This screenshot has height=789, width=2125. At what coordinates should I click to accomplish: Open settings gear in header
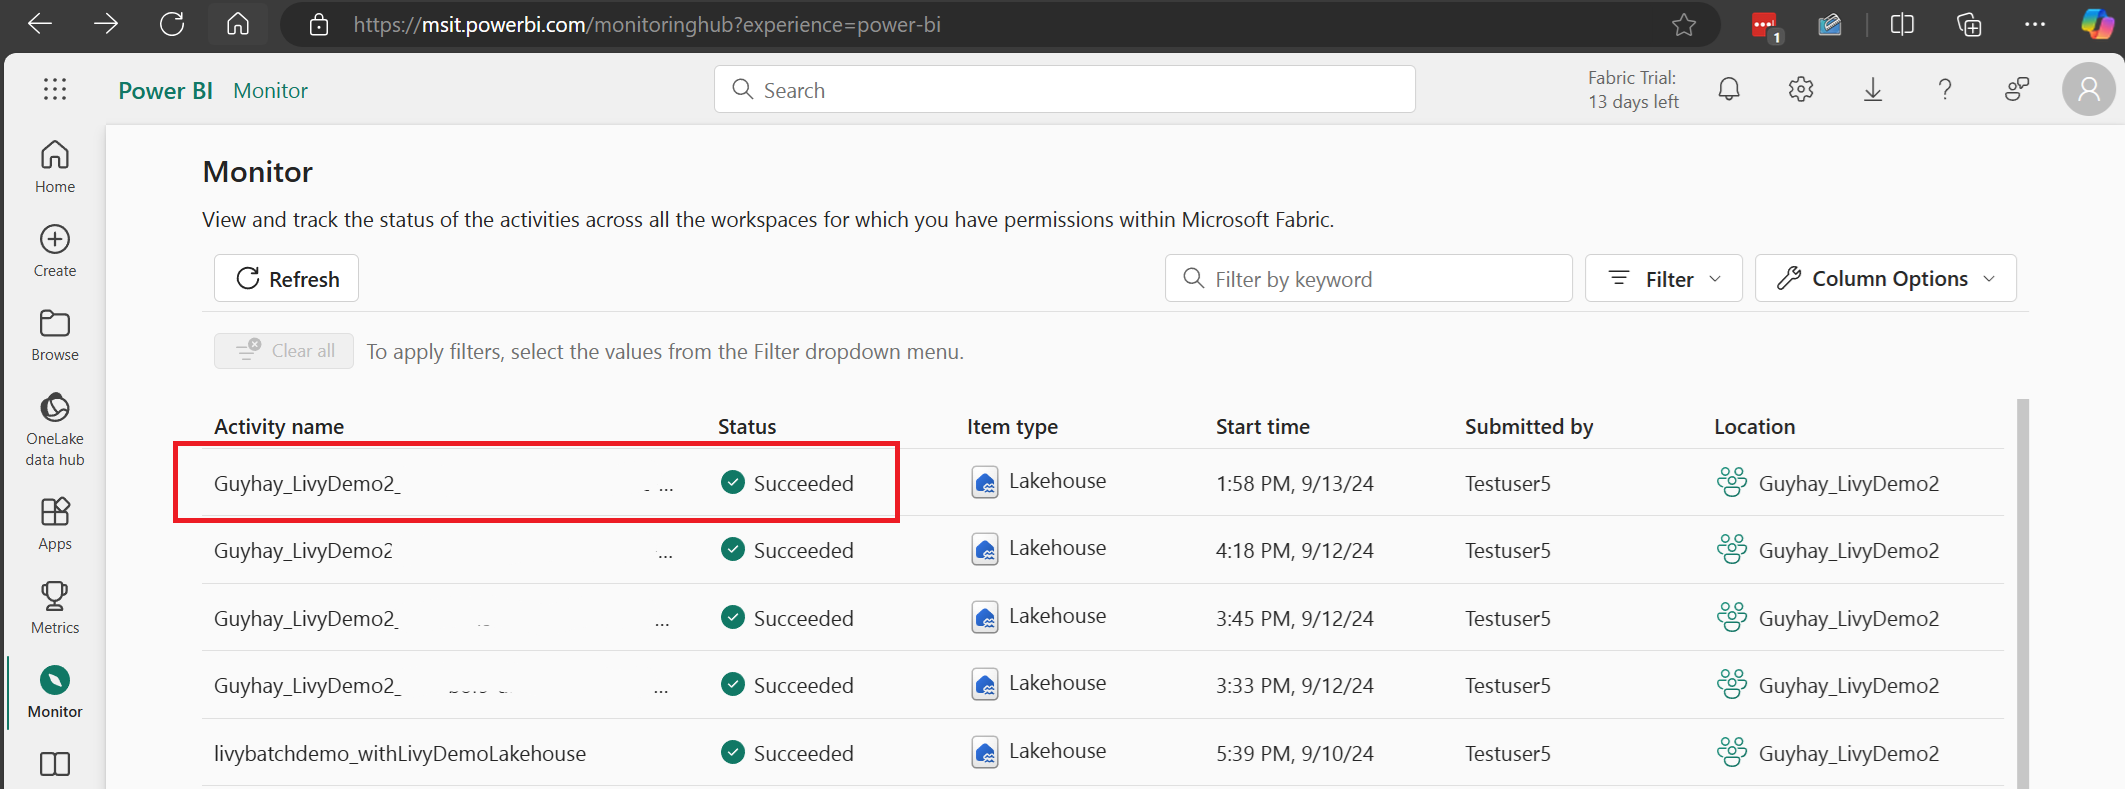[x=1801, y=90]
